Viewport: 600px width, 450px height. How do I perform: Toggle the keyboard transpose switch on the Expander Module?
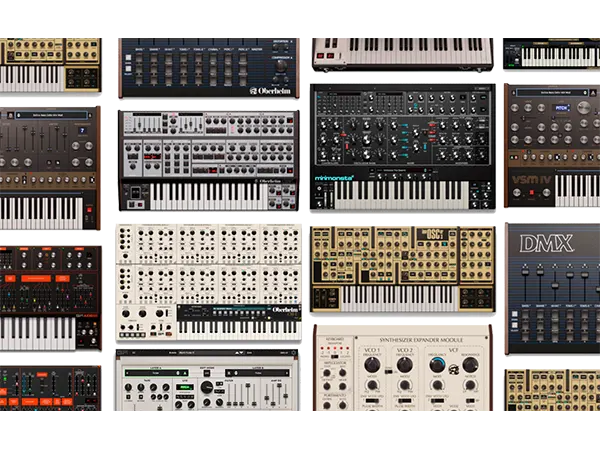pyautogui.click(x=334, y=357)
